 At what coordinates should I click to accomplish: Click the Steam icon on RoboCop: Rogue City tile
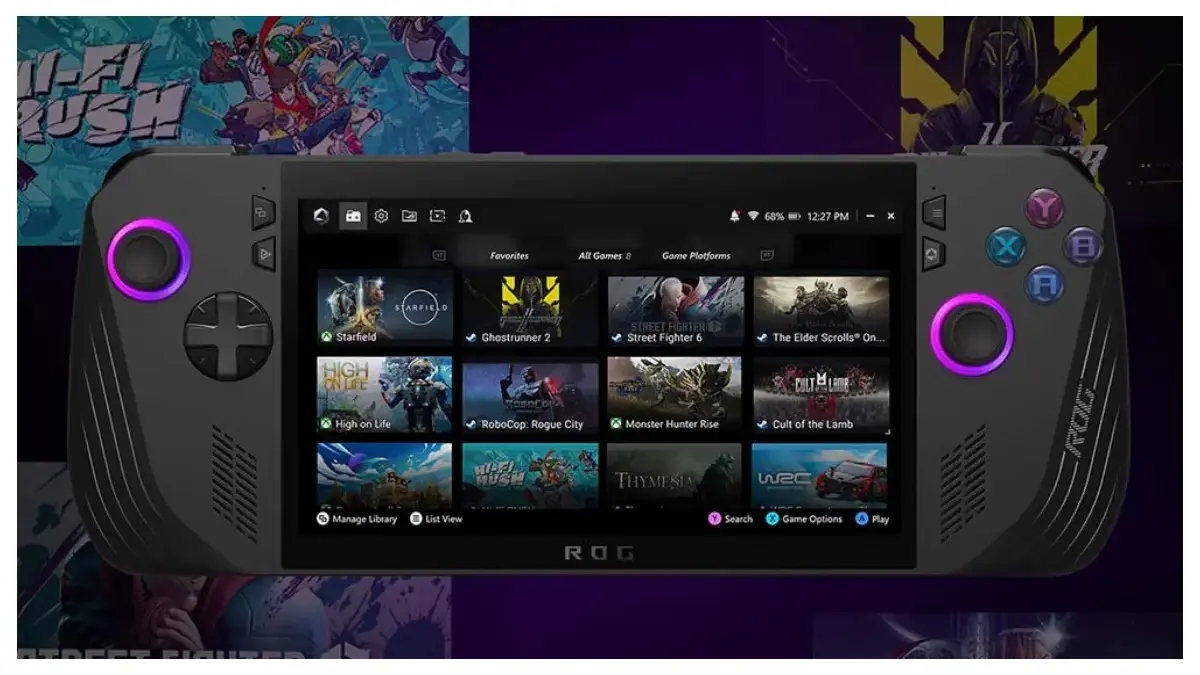[472, 425]
